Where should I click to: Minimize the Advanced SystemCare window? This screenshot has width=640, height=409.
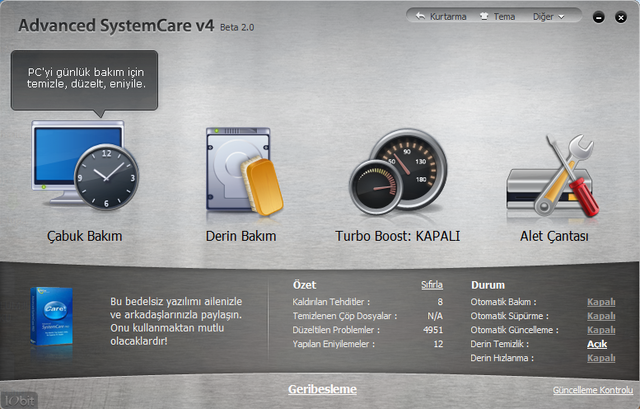point(598,17)
